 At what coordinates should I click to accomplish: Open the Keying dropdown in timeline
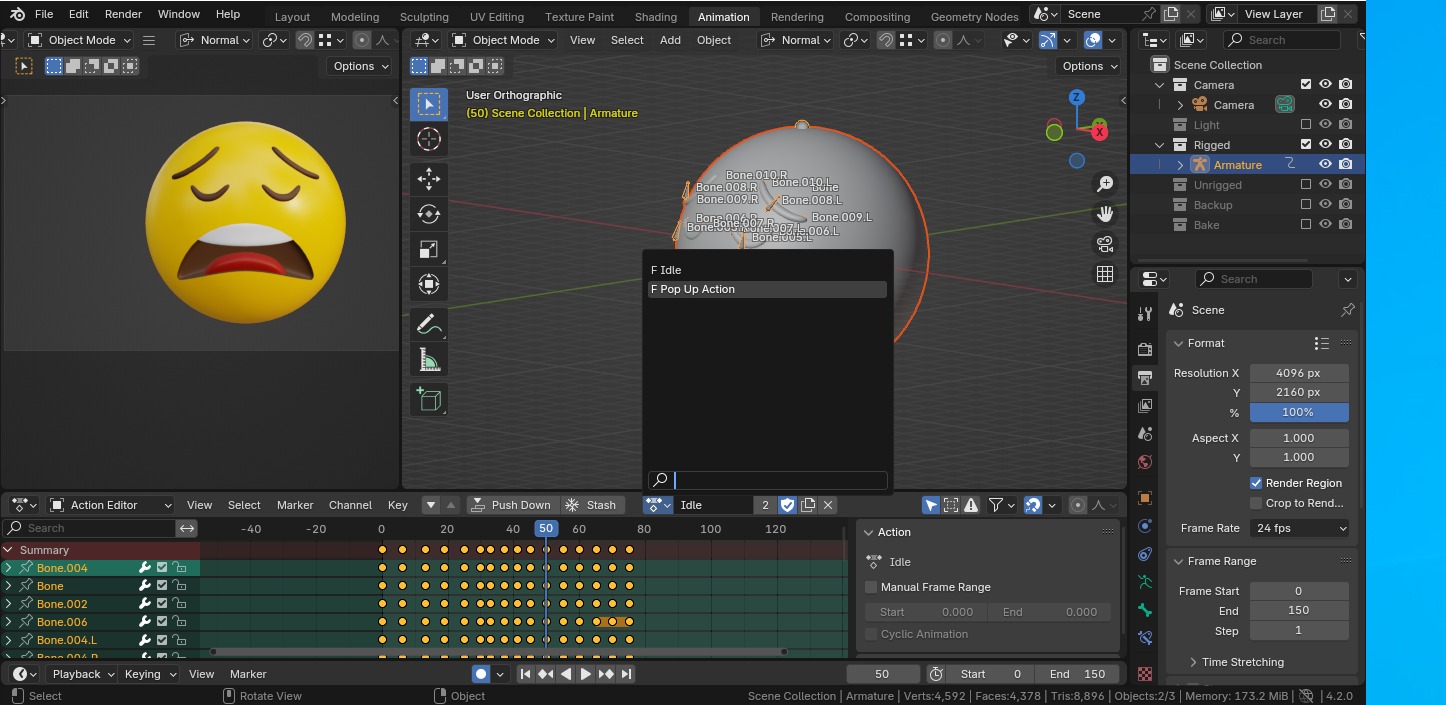click(149, 674)
